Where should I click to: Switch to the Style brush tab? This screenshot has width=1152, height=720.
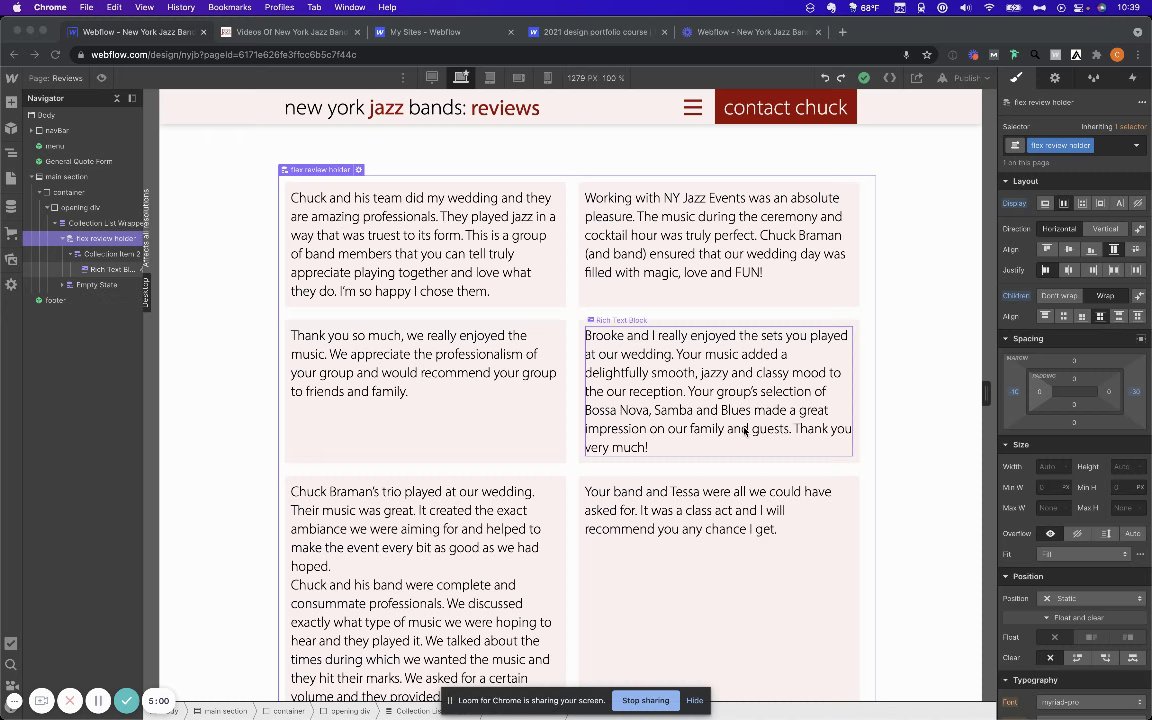pos(1016,78)
